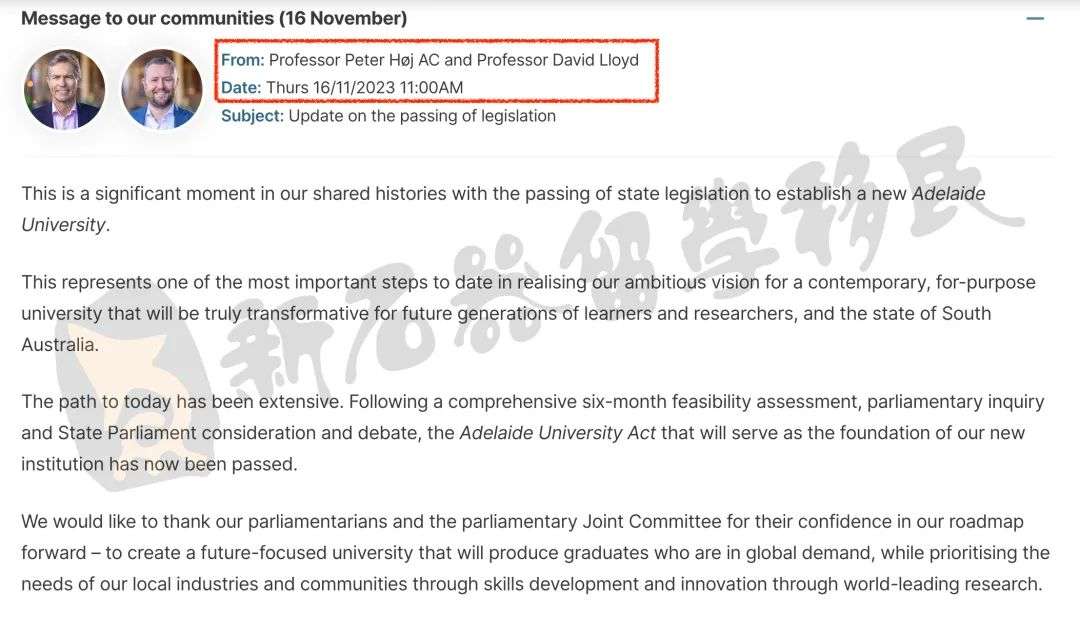Click the From: label
Viewport: 1080px width, 618px height.
coord(242,60)
